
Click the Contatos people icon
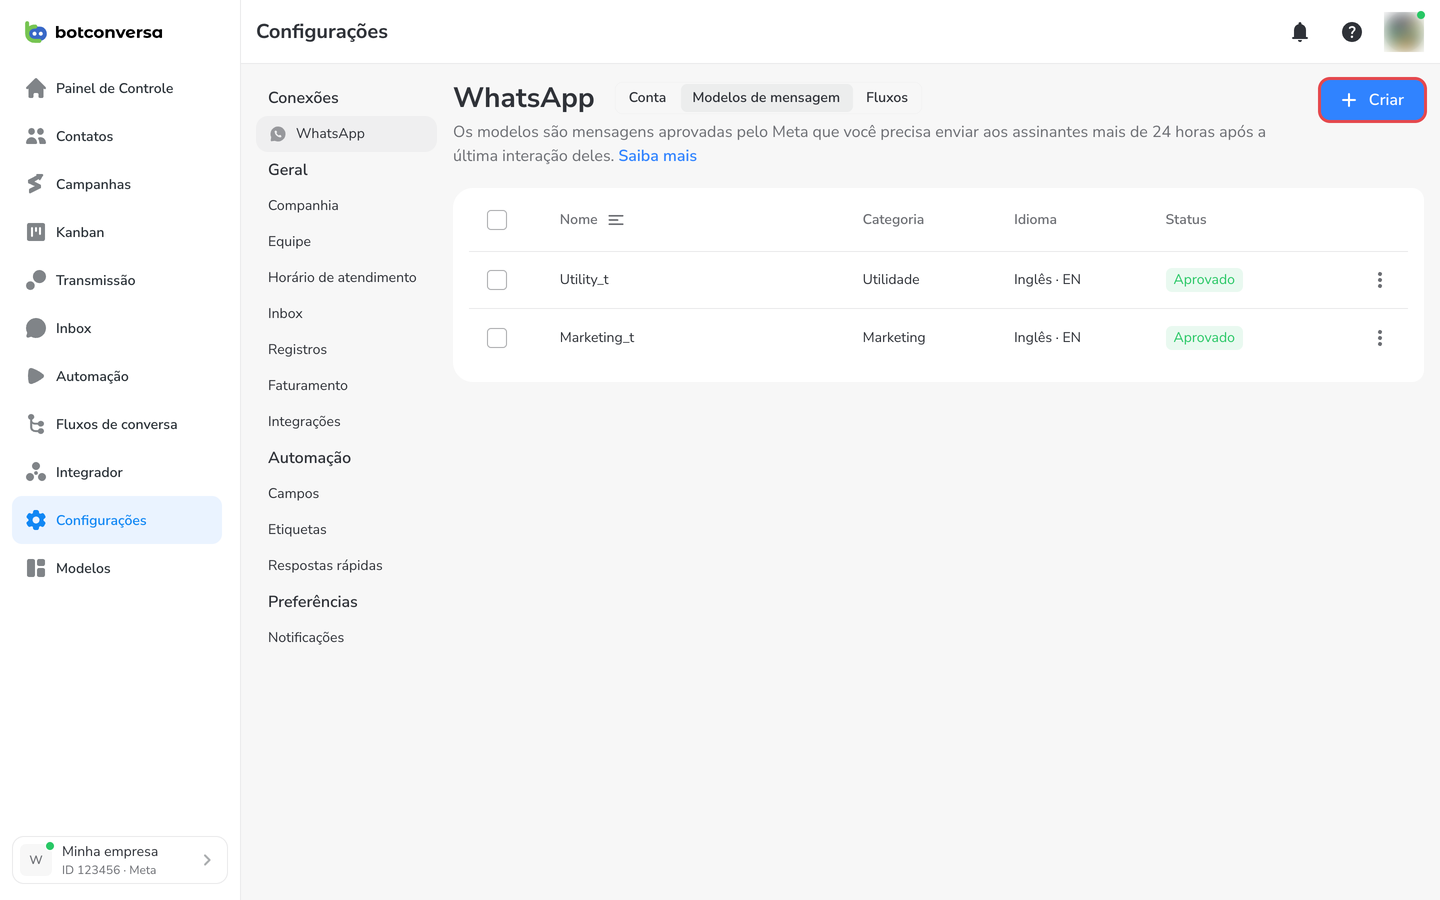36,136
